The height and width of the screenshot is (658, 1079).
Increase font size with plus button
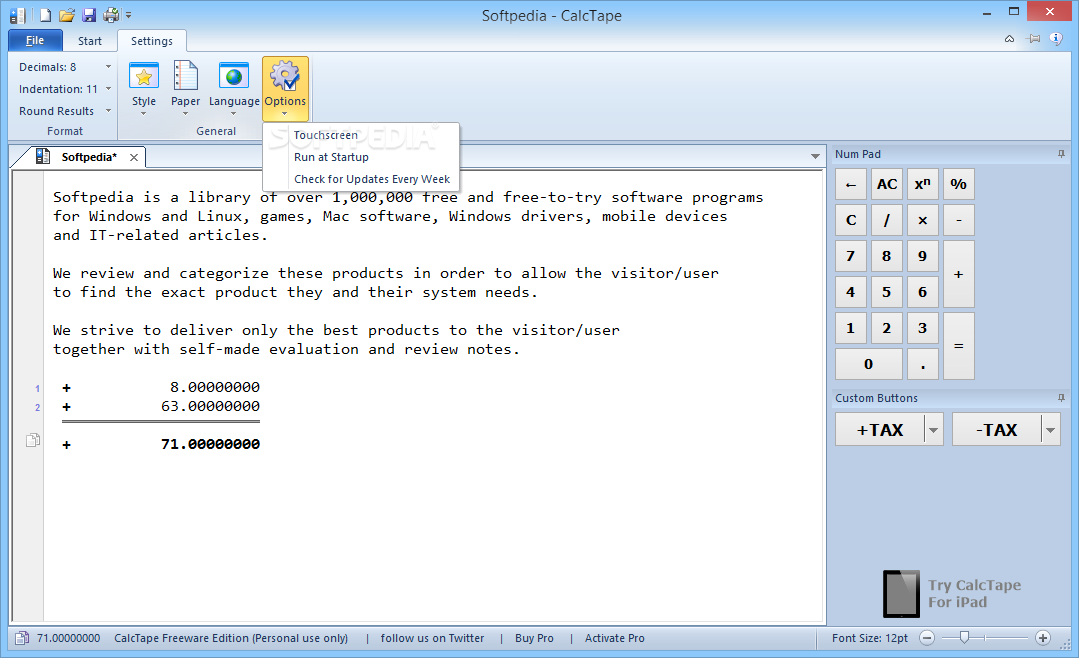point(1043,638)
